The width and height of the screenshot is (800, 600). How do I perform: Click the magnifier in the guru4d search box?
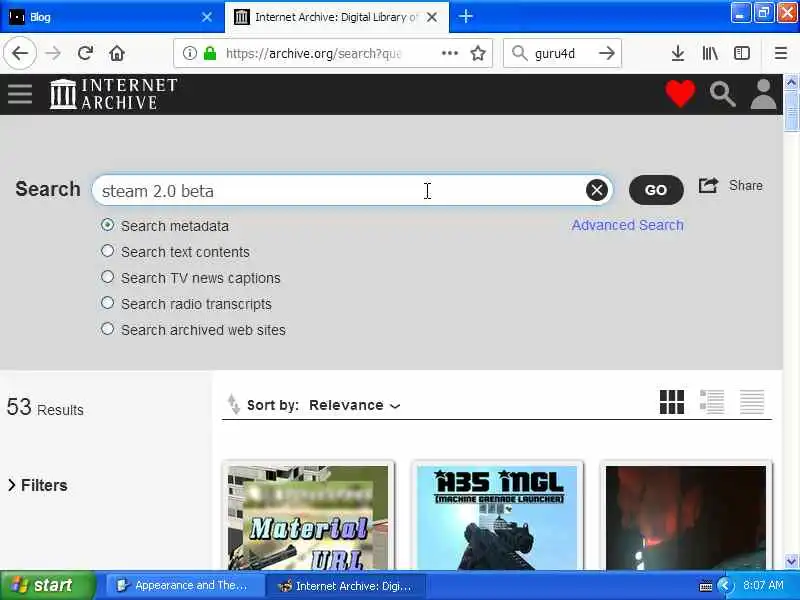tap(519, 53)
